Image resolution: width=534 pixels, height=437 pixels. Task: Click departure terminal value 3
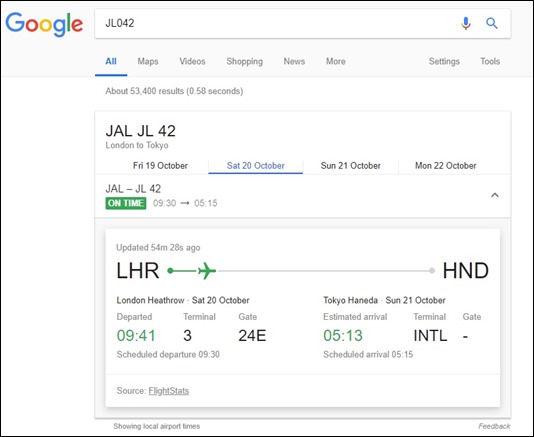(x=187, y=335)
